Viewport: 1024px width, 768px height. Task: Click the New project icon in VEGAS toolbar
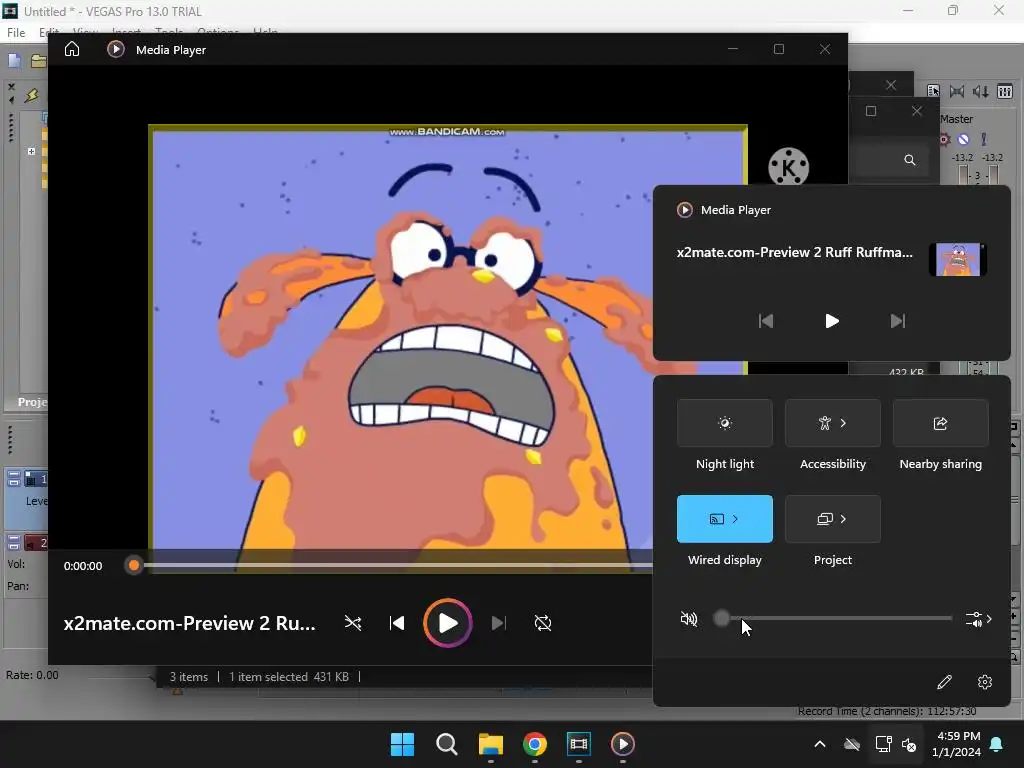pyautogui.click(x=14, y=61)
